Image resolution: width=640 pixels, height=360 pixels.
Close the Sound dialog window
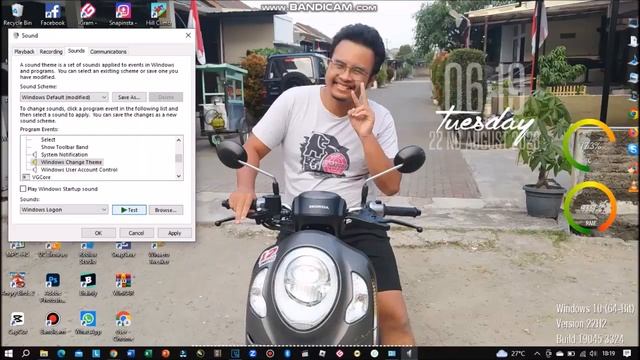click(x=188, y=36)
